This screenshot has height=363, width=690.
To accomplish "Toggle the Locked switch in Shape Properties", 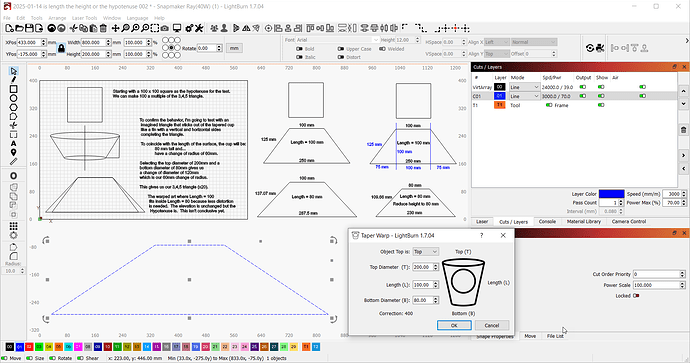I will tap(636, 296).
